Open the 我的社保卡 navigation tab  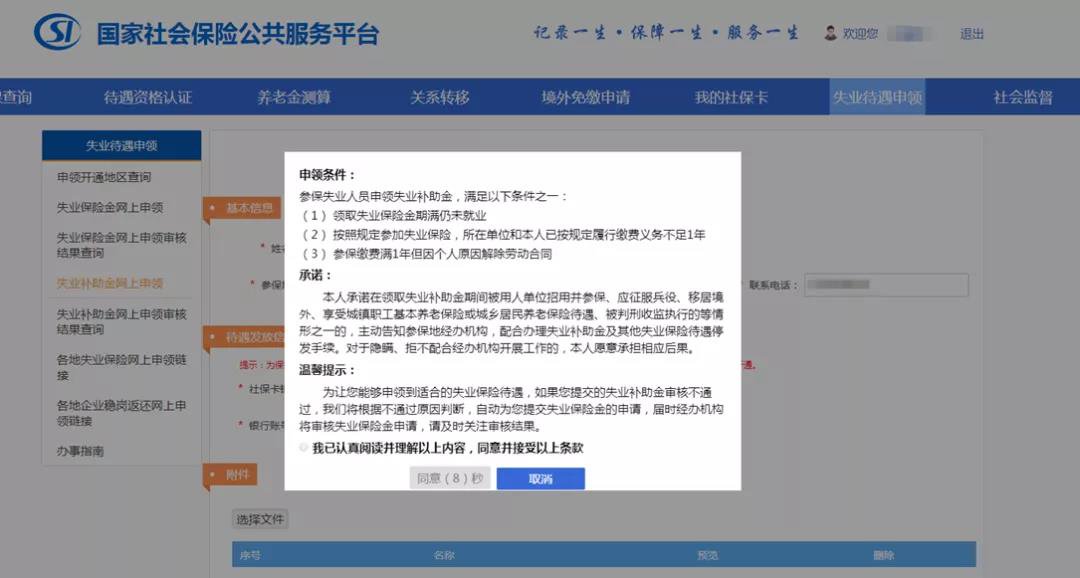731,97
